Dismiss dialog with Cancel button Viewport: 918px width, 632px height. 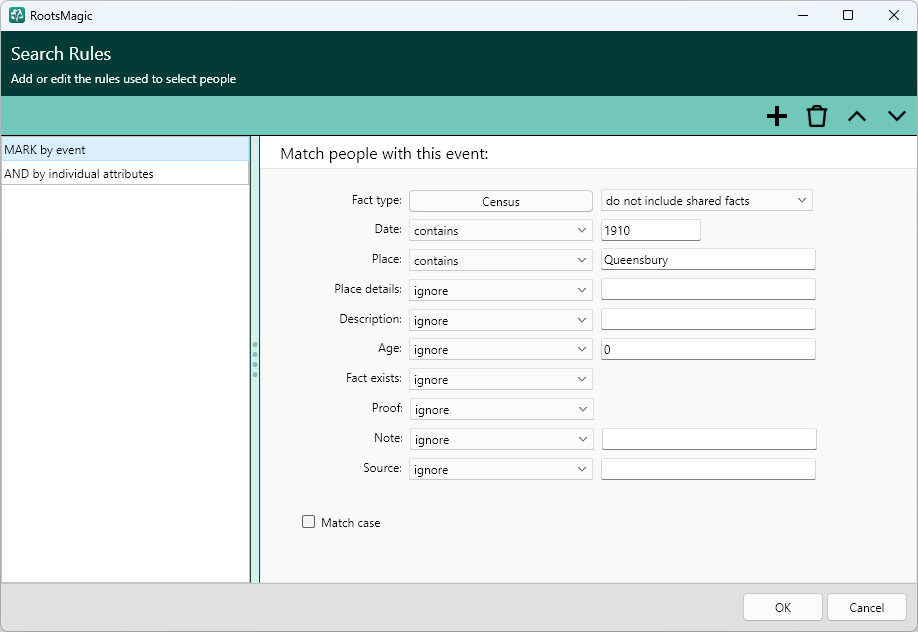tap(866, 607)
